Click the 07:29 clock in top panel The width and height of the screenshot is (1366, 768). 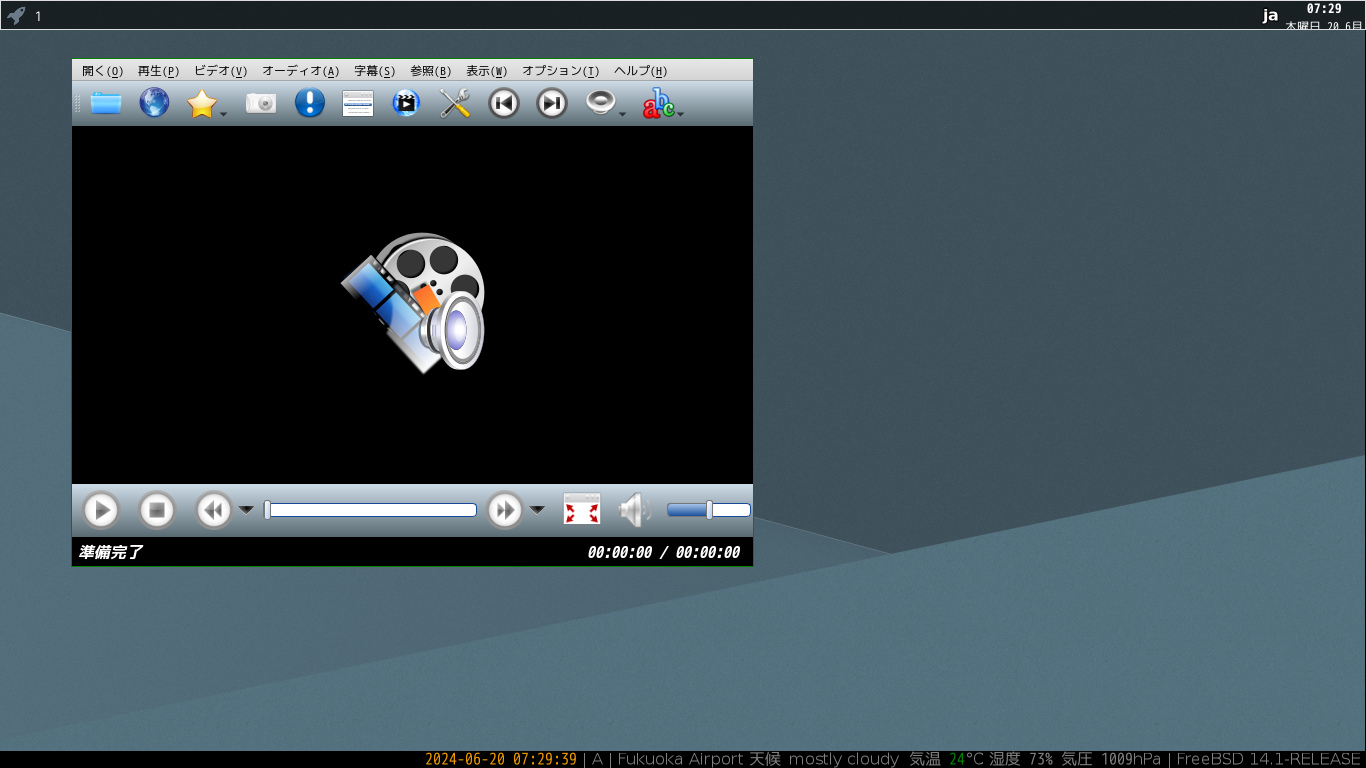point(1324,8)
